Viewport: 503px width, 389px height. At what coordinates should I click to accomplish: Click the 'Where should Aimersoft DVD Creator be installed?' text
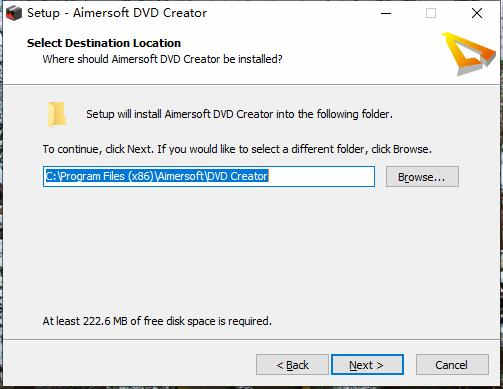(162, 59)
